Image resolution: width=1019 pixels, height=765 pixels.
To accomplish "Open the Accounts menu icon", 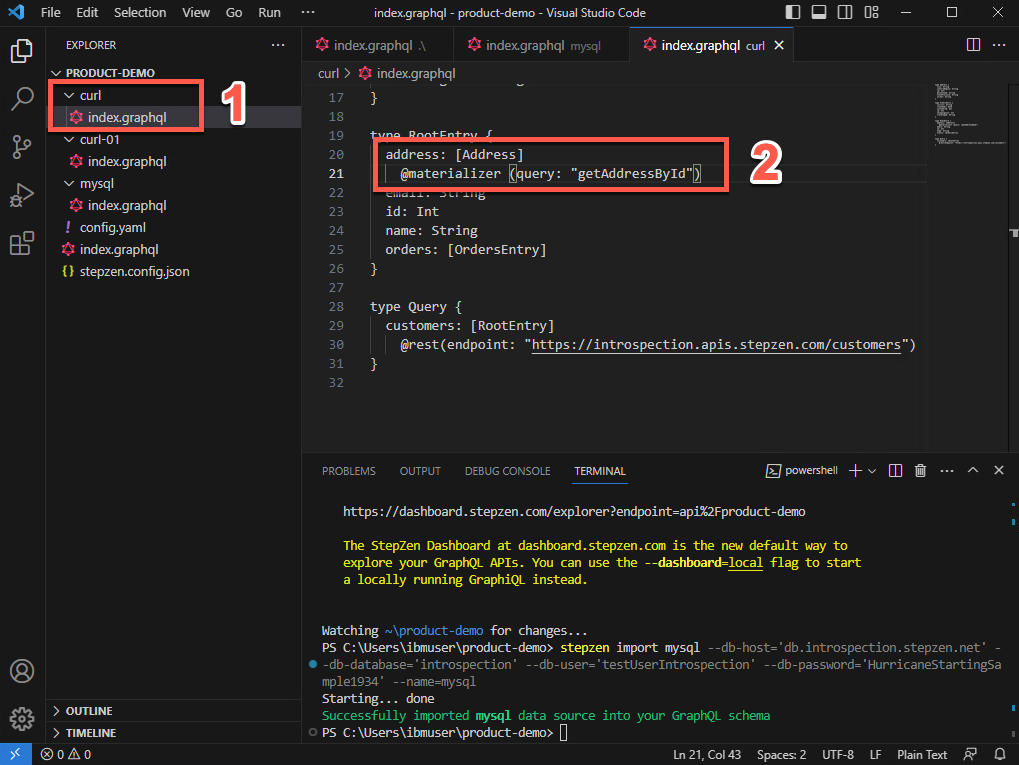I will [22, 671].
